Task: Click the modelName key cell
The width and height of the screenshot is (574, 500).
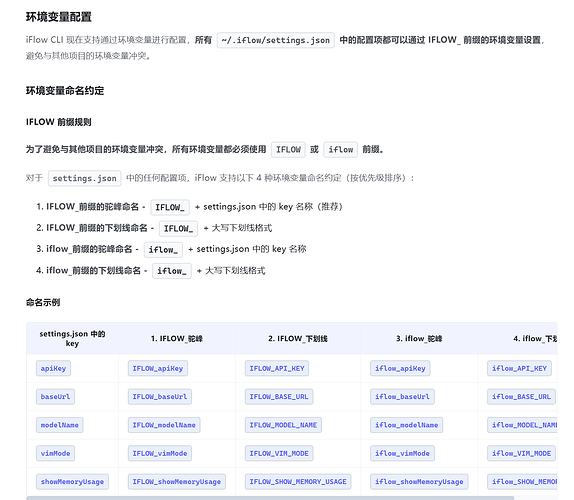Action: coord(60,425)
